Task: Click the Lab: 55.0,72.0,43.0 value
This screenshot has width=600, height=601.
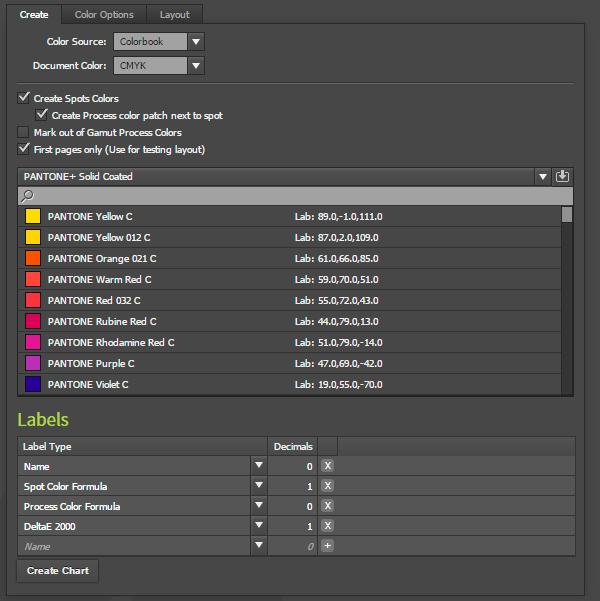Action: [337, 300]
